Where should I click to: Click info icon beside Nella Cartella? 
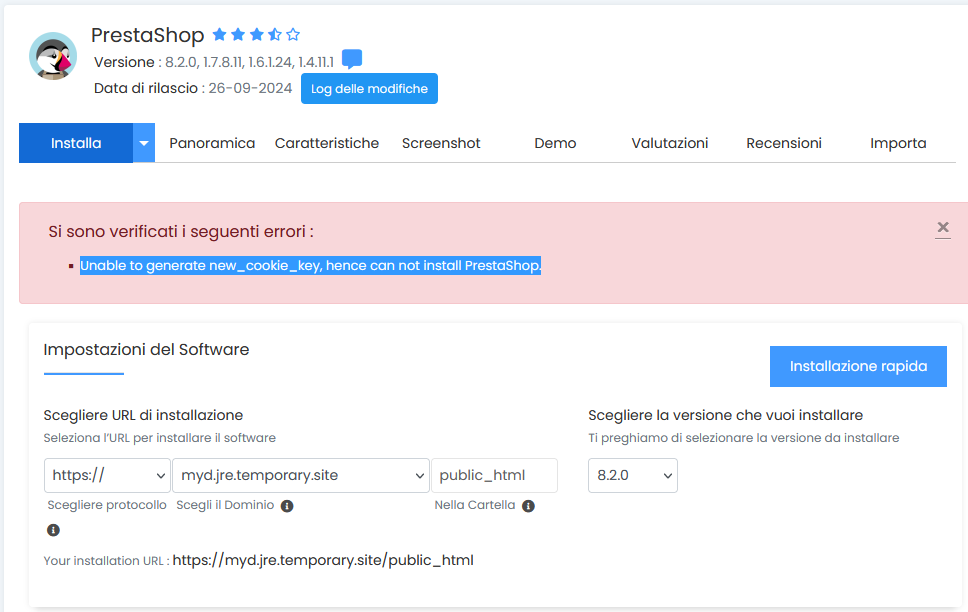pyautogui.click(x=528, y=506)
